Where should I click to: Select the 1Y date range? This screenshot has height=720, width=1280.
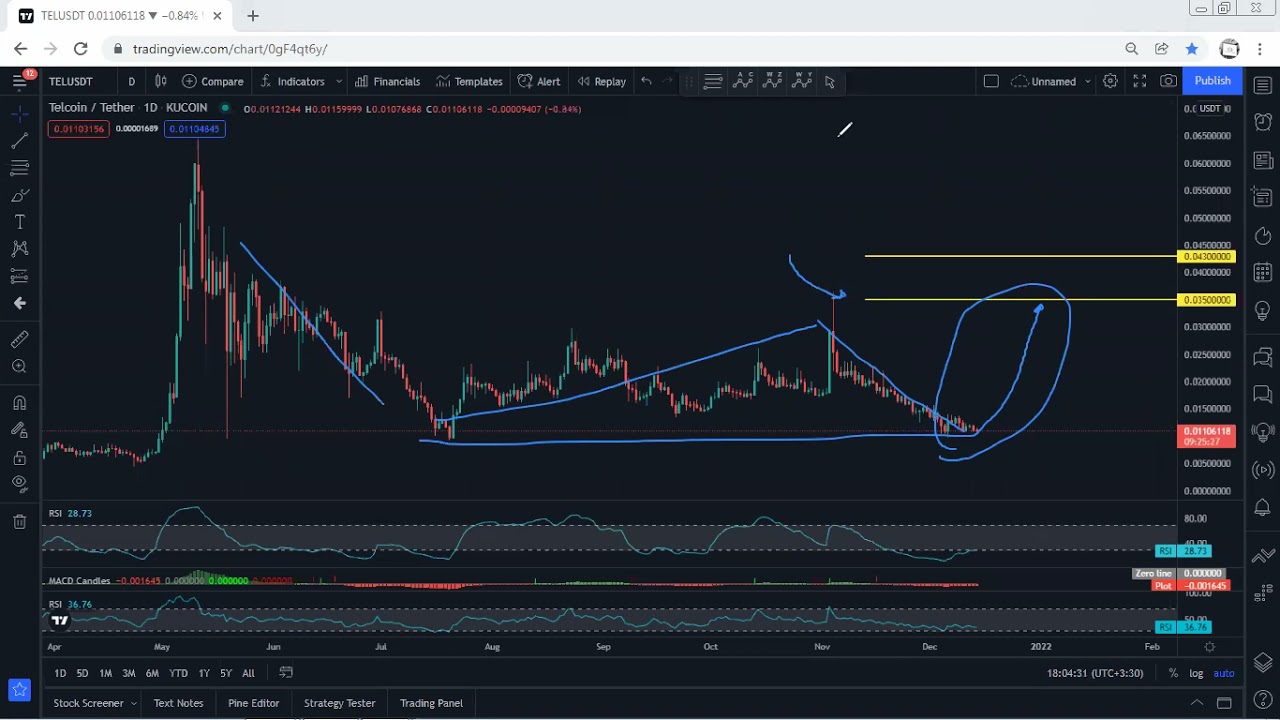coord(204,673)
